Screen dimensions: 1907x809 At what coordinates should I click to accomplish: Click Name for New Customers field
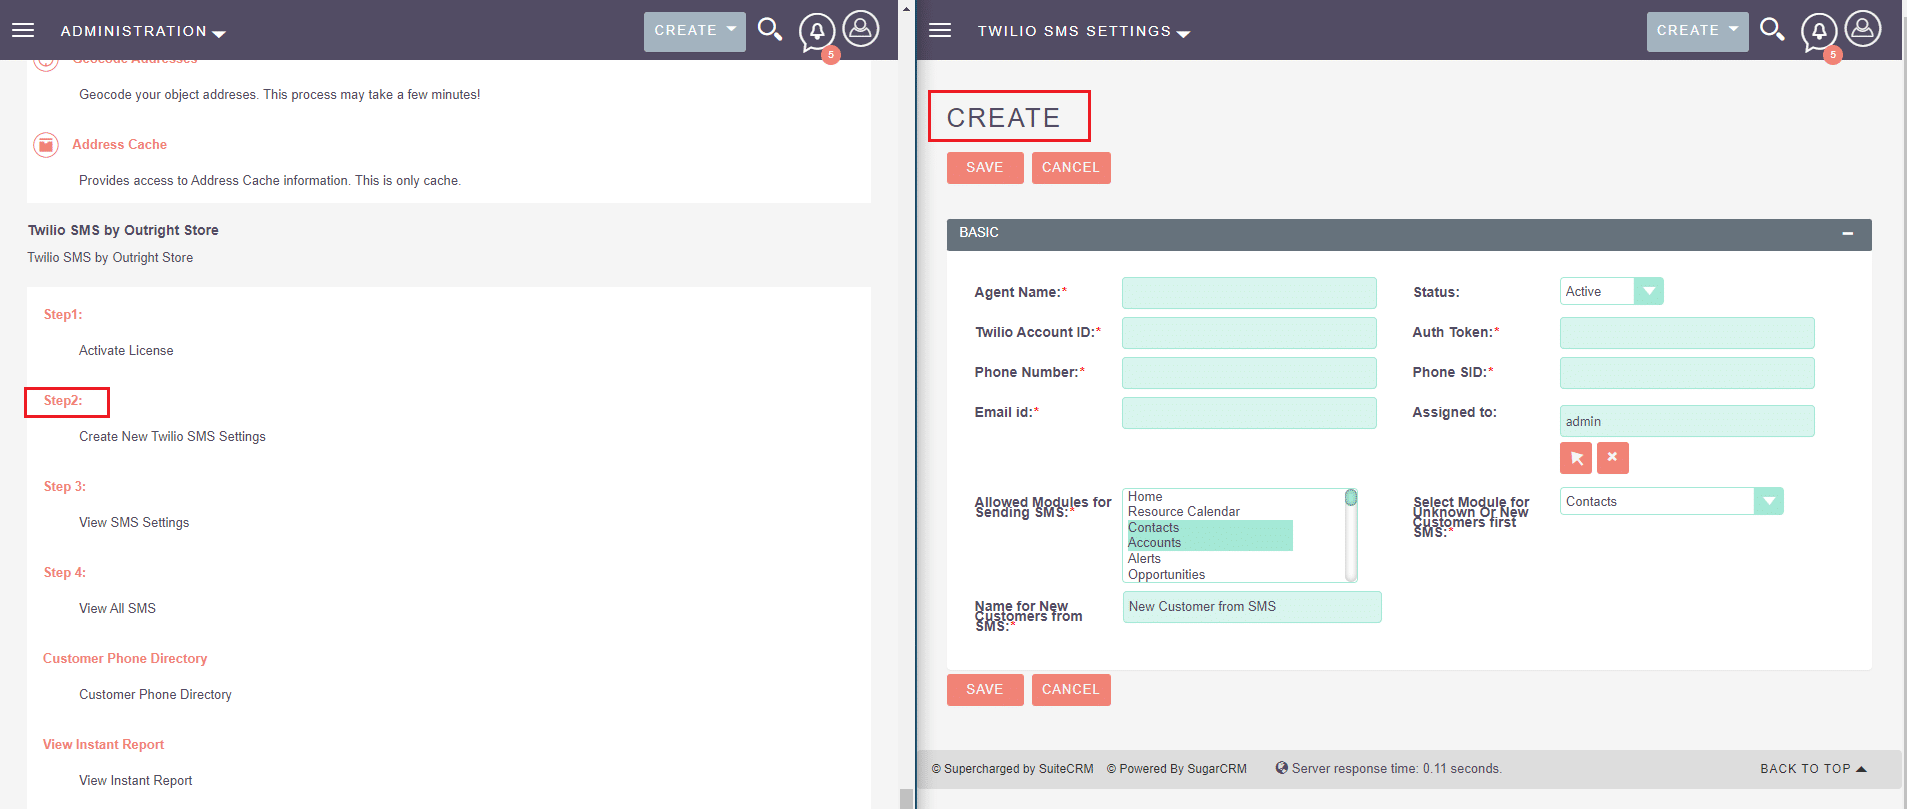click(1252, 607)
